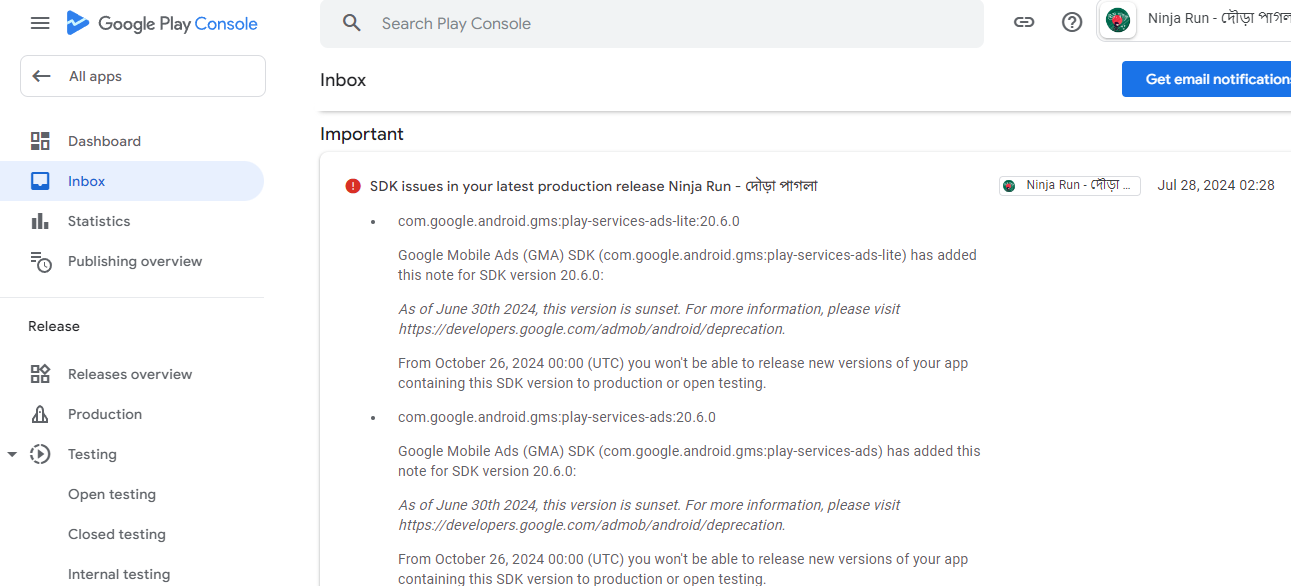Click the Google Play Console logo
The height and width of the screenshot is (586, 1291).
point(162,23)
